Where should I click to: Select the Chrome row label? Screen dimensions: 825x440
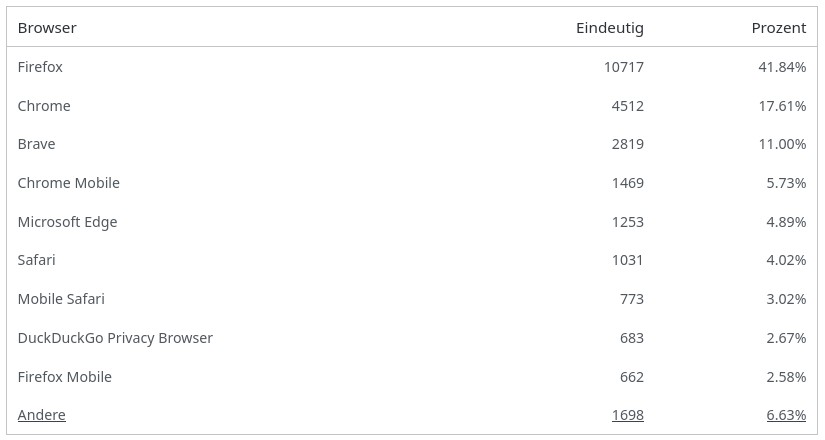coord(44,106)
